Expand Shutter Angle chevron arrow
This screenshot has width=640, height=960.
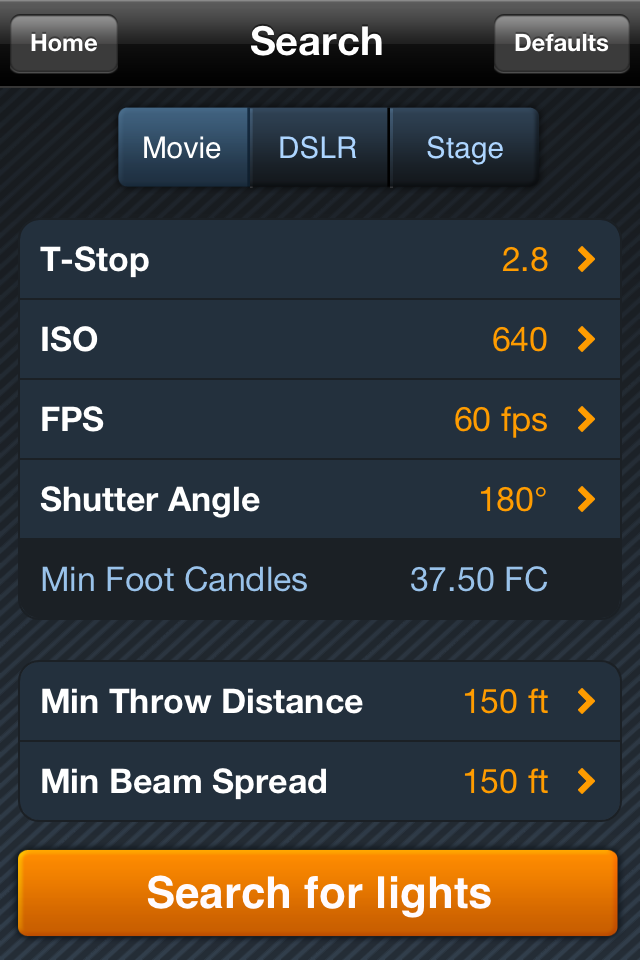[586, 500]
